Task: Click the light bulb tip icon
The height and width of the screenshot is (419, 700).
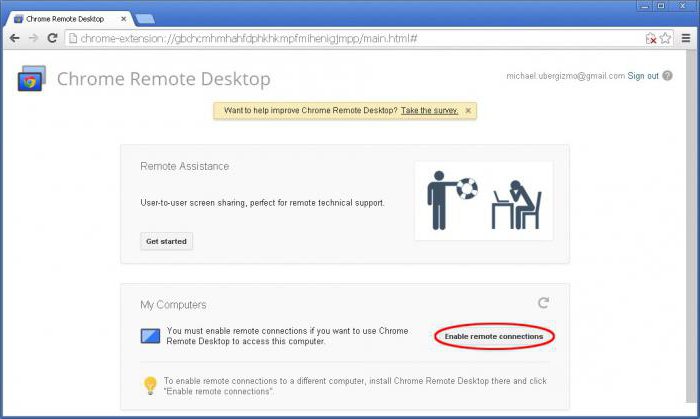Action: pos(150,386)
